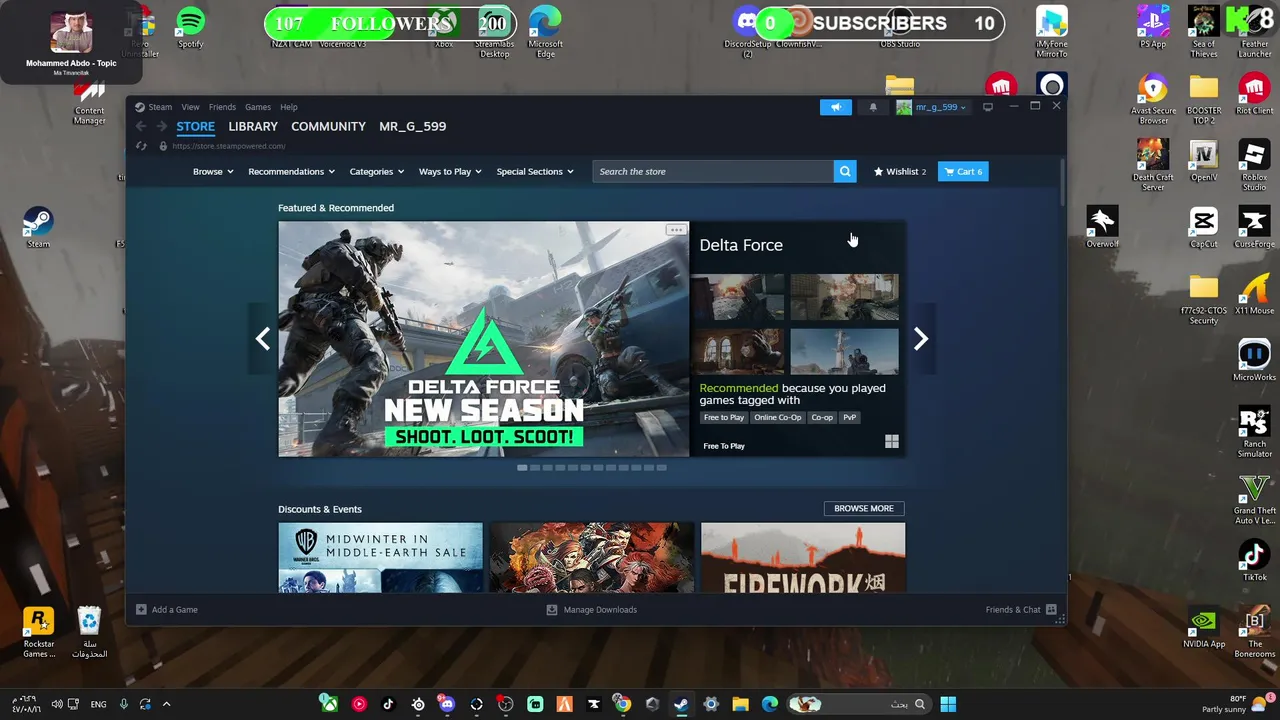The width and height of the screenshot is (1280, 720).
Task: Open the Midwinter in Middle-Earth Sale card
Action: coord(380,557)
